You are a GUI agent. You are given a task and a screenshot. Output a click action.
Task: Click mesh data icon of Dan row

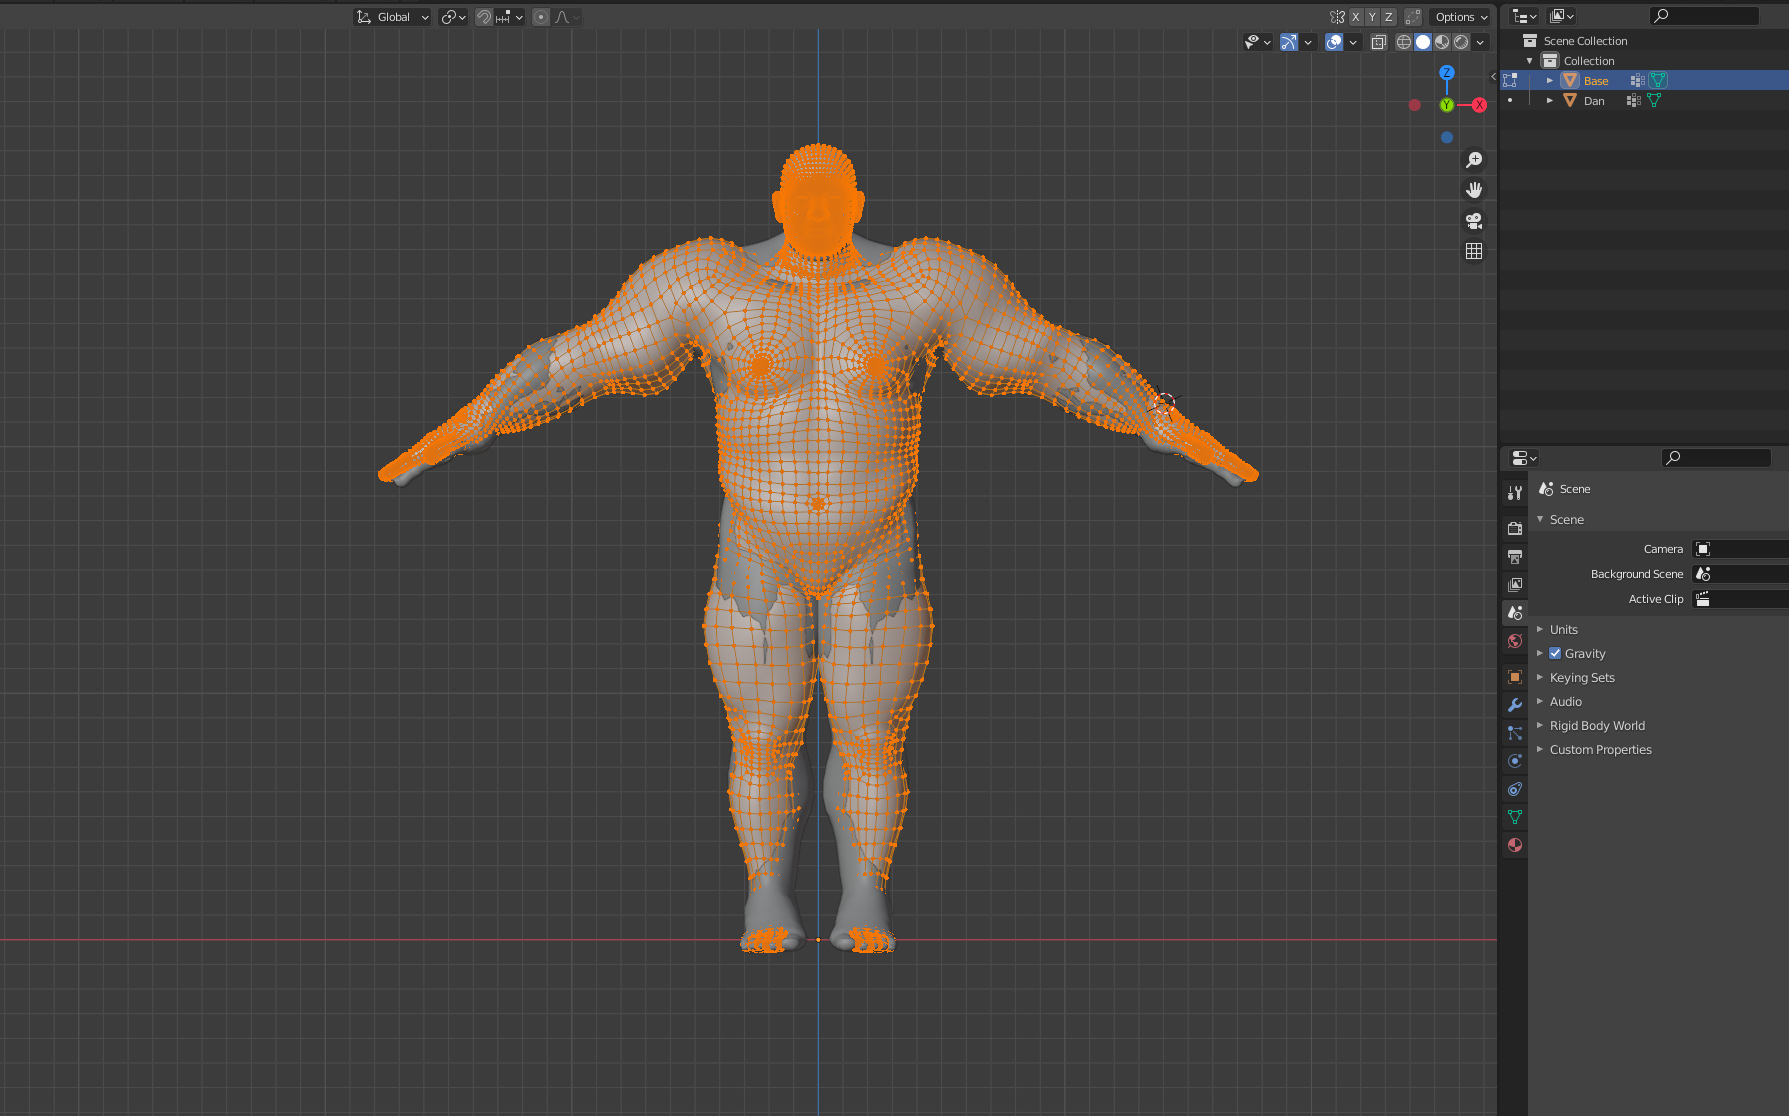[1654, 101]
